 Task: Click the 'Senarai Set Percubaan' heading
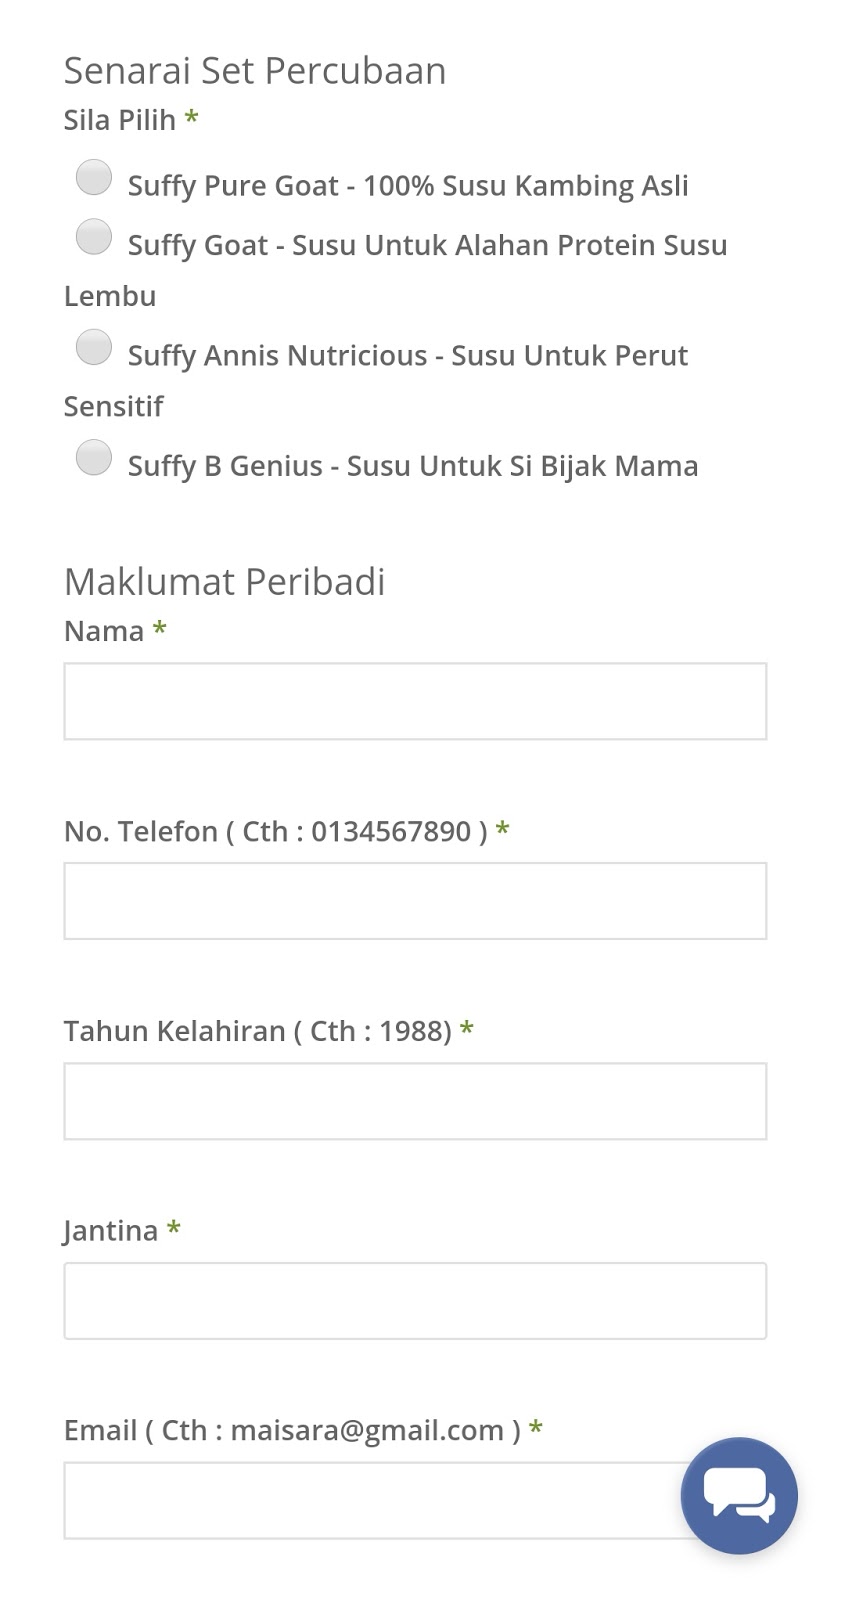tap(255, 71)
